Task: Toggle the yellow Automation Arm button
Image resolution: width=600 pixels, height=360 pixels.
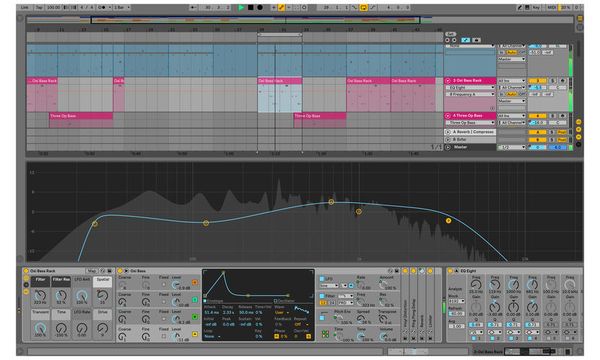Action: click(x=281, y=7)
